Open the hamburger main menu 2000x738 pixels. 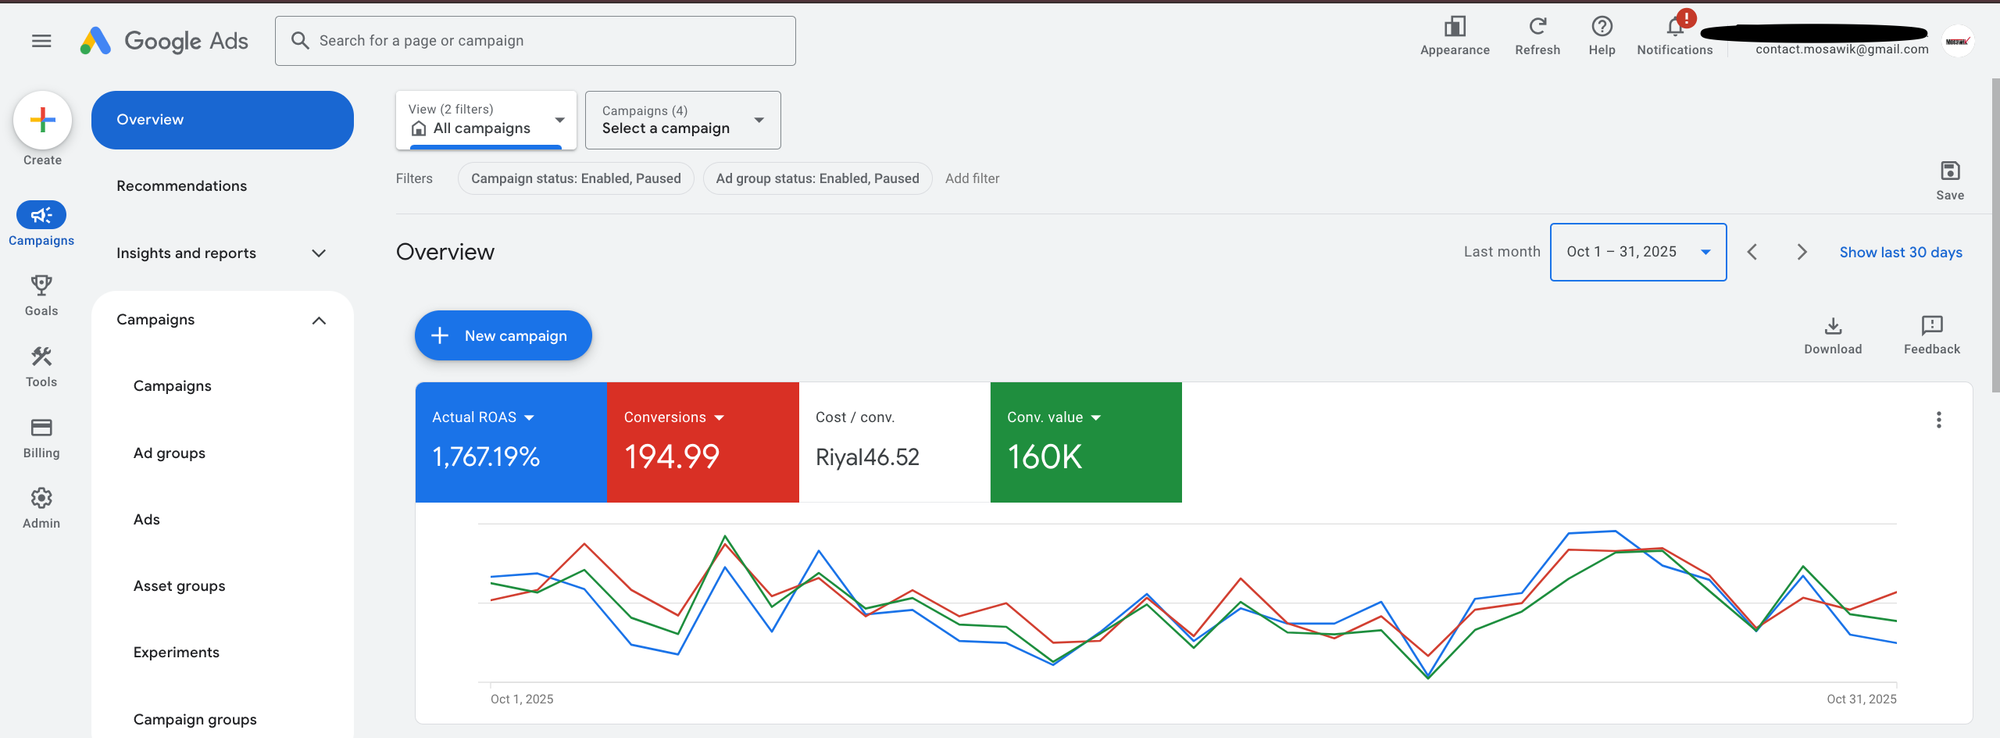coord(41,41)
